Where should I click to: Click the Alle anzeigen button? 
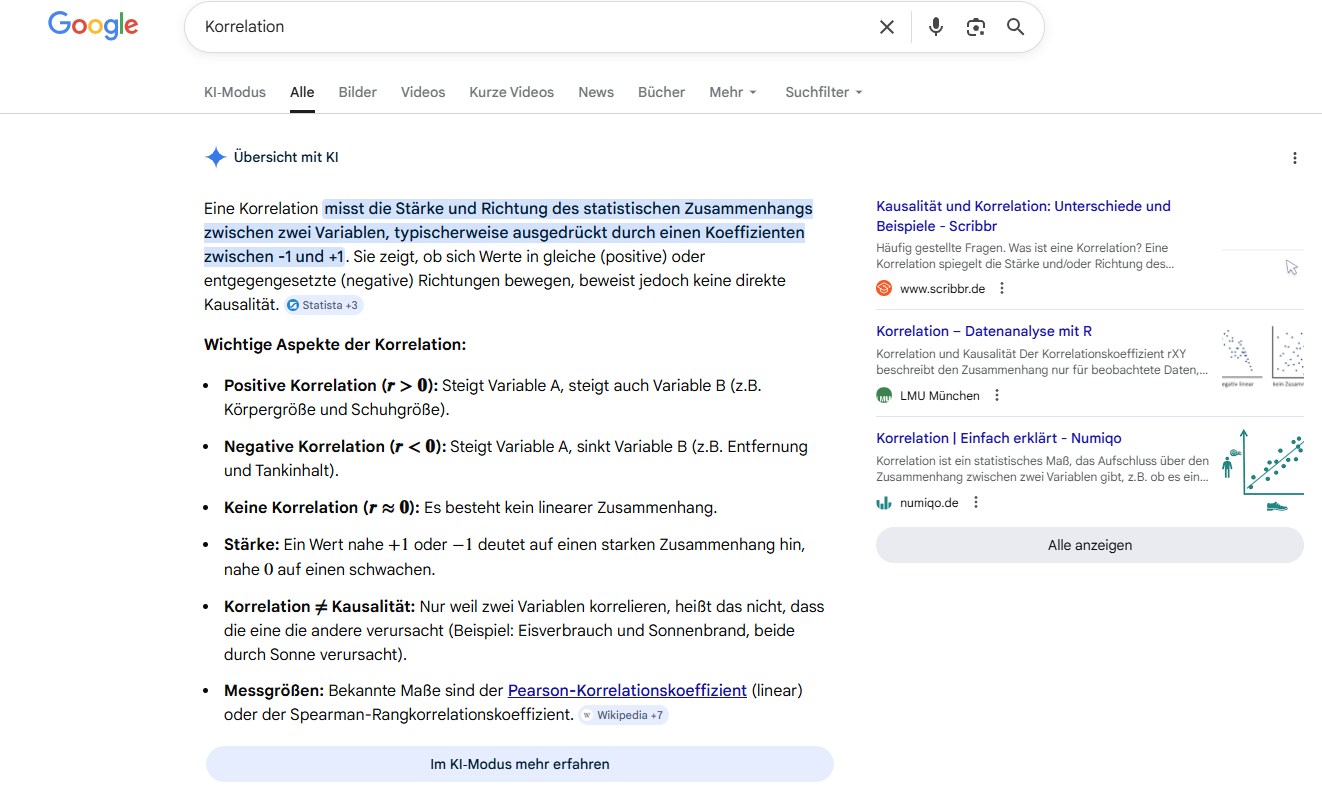click(1089, 545)
